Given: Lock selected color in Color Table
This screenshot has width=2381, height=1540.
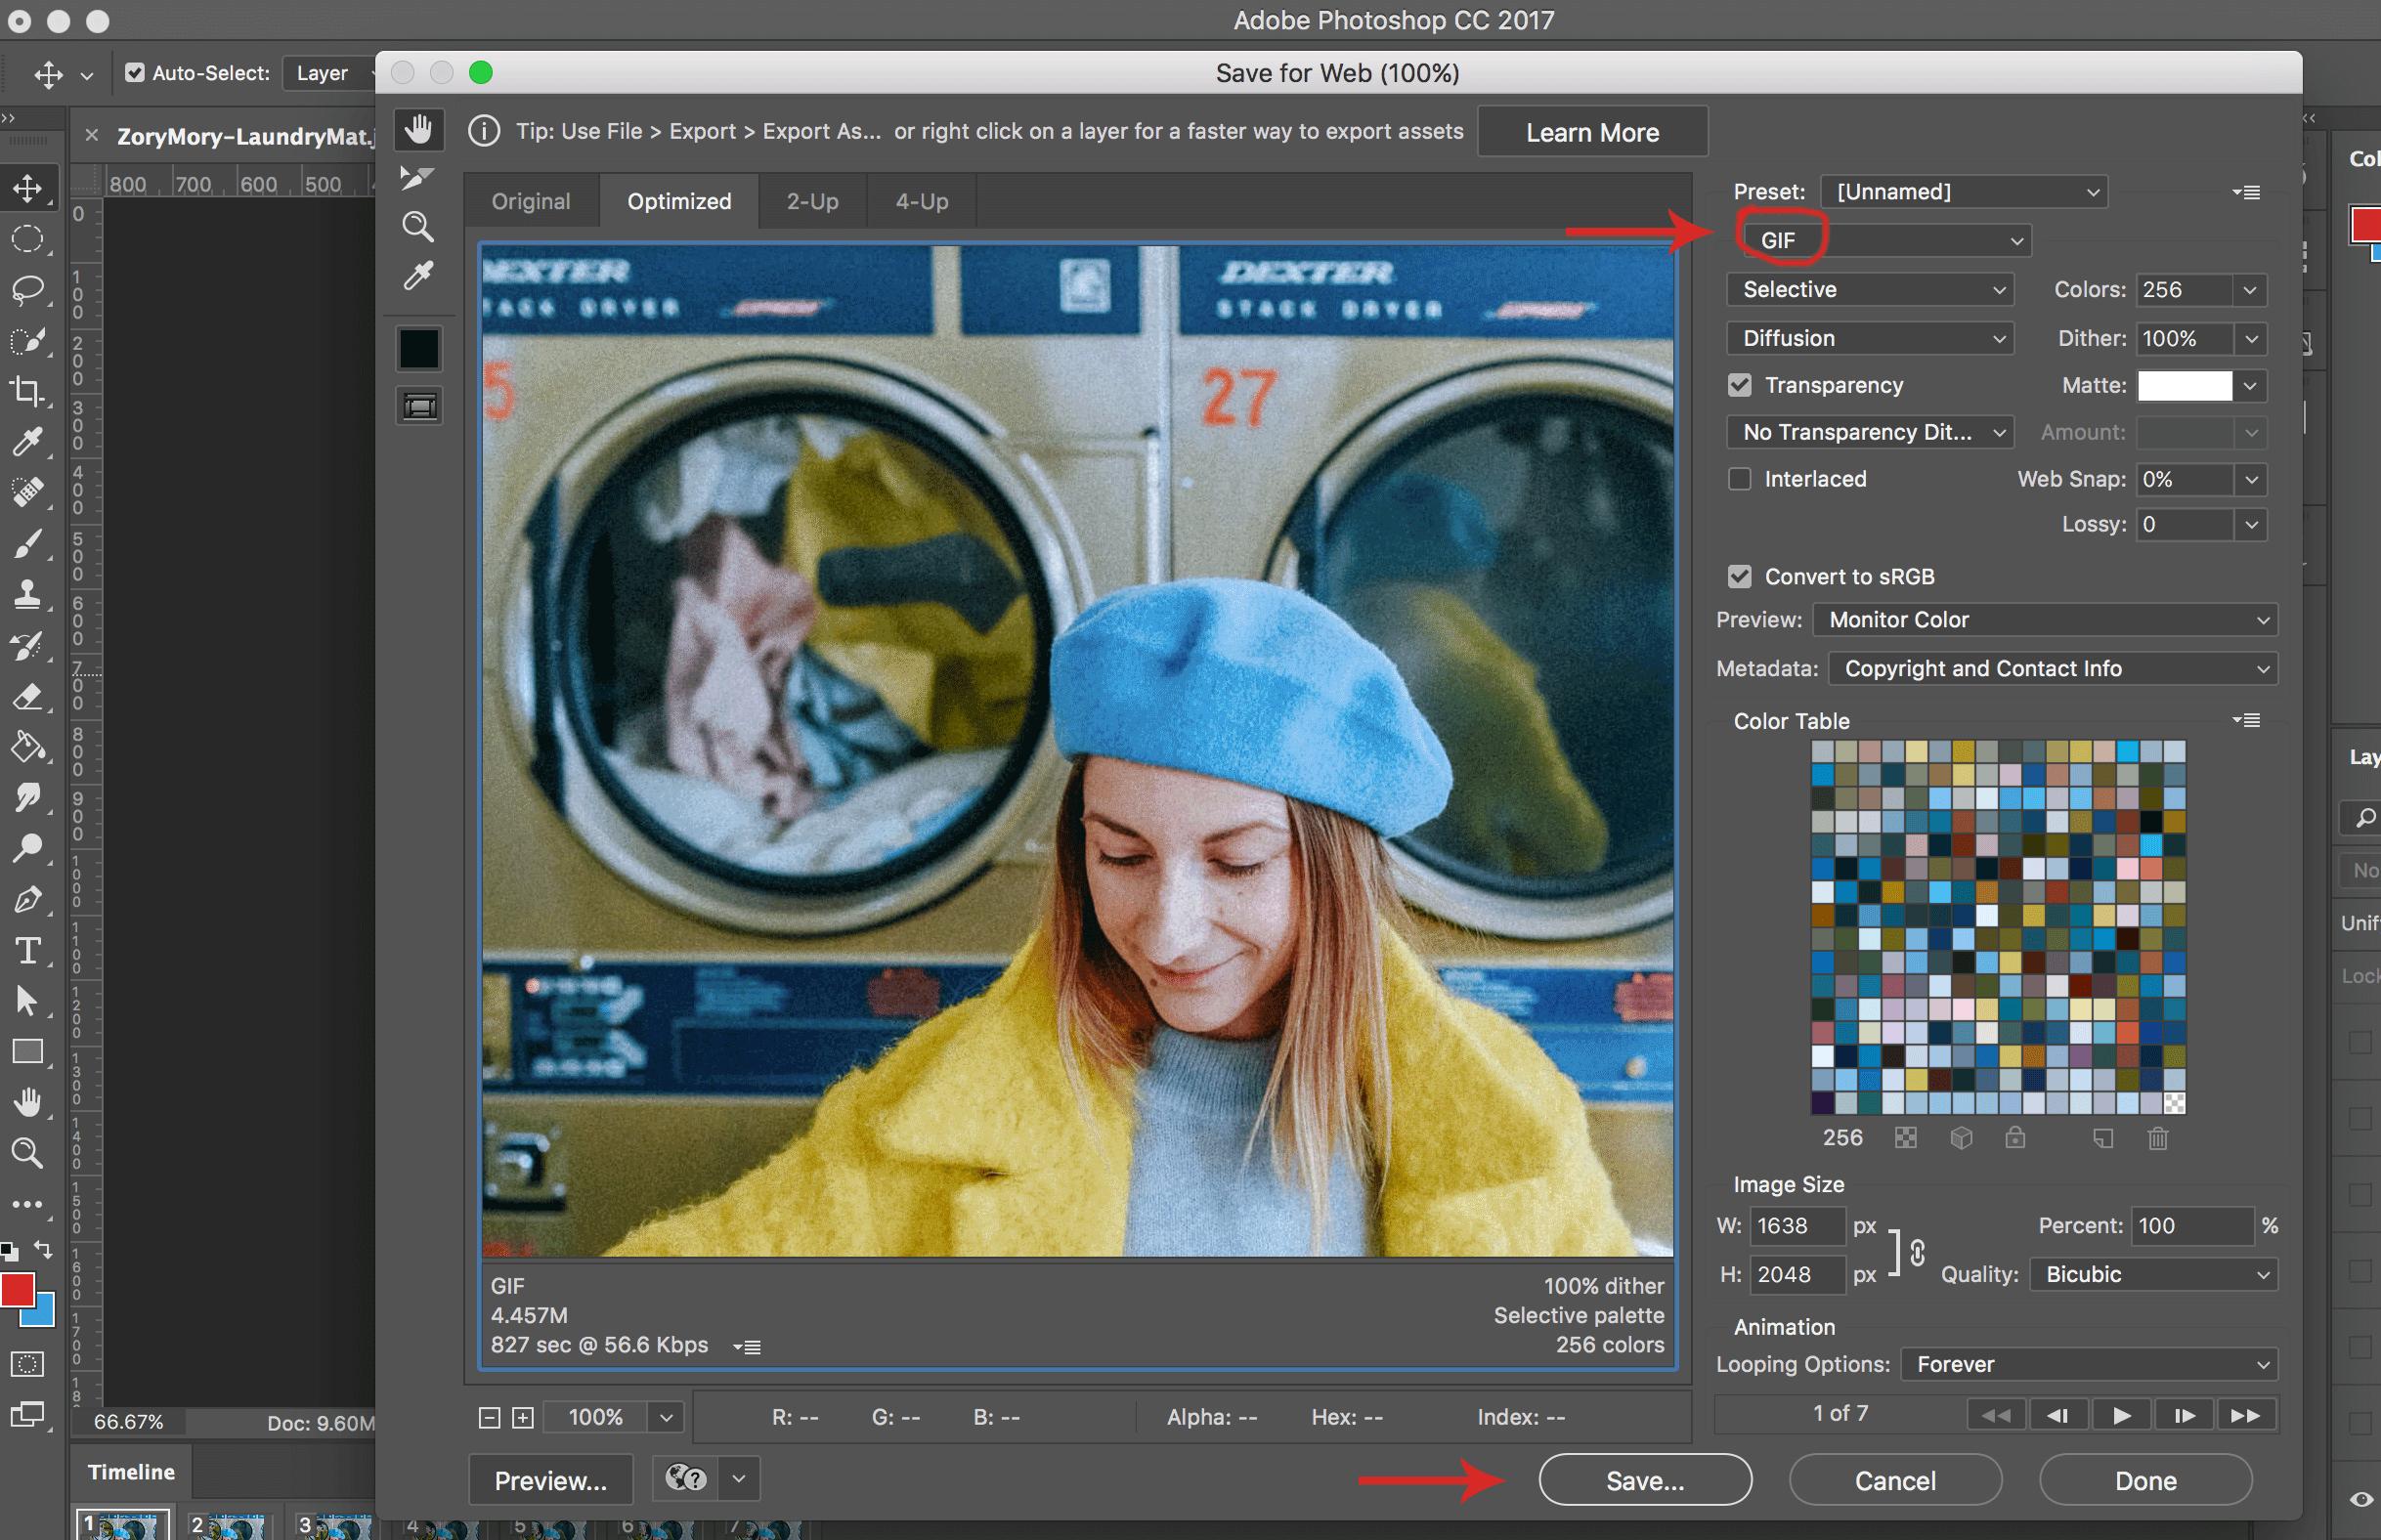Looking at the screenshot, I should point(2014,1138).
